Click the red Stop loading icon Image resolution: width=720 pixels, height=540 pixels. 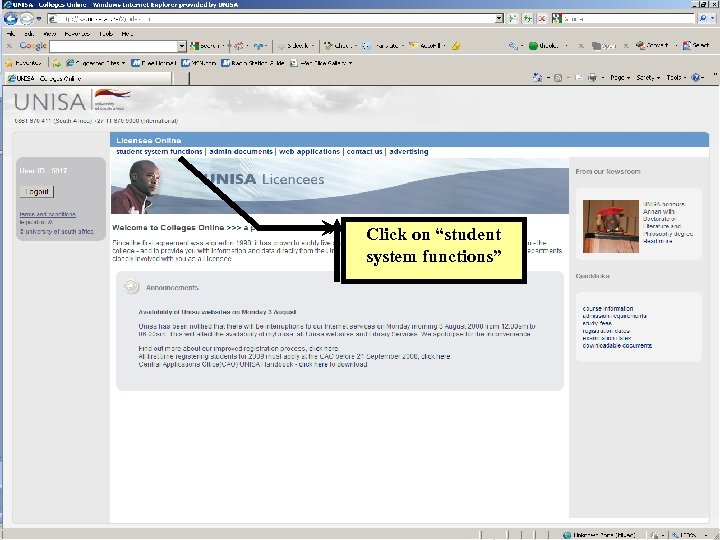pyautogui.click(x=542, y=19)
